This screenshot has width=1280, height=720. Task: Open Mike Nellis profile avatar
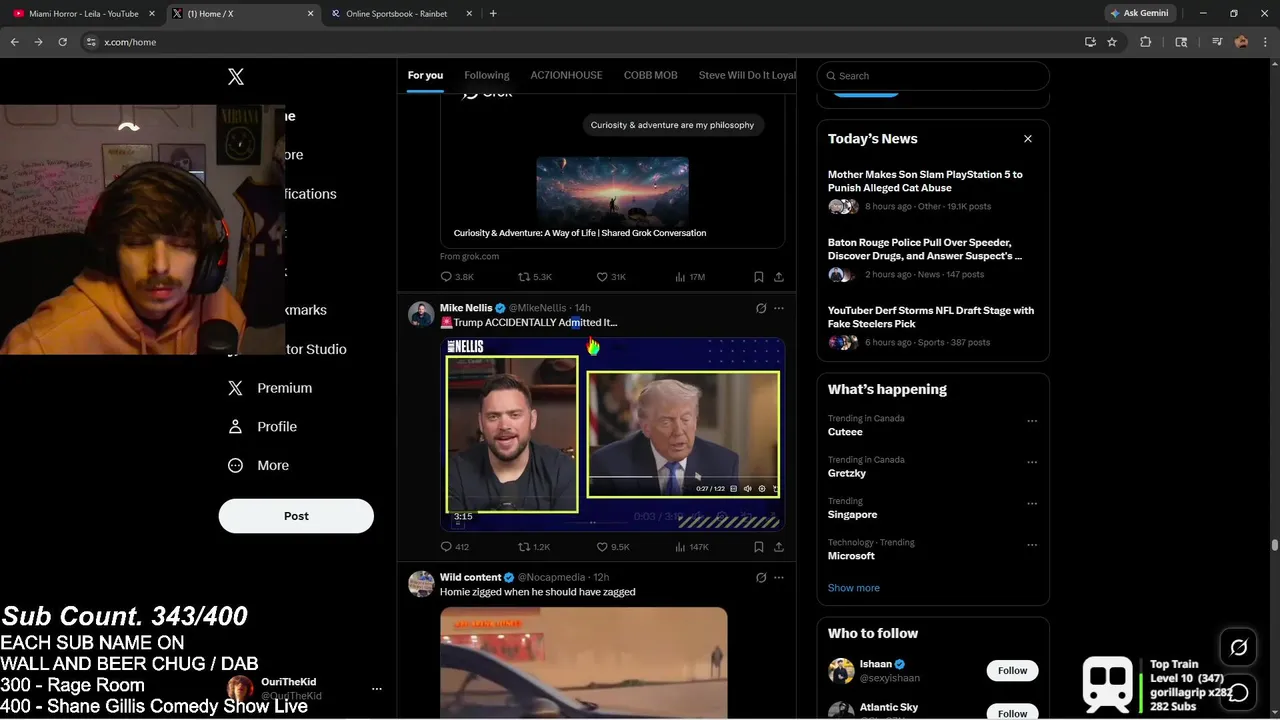coord(421,314)
